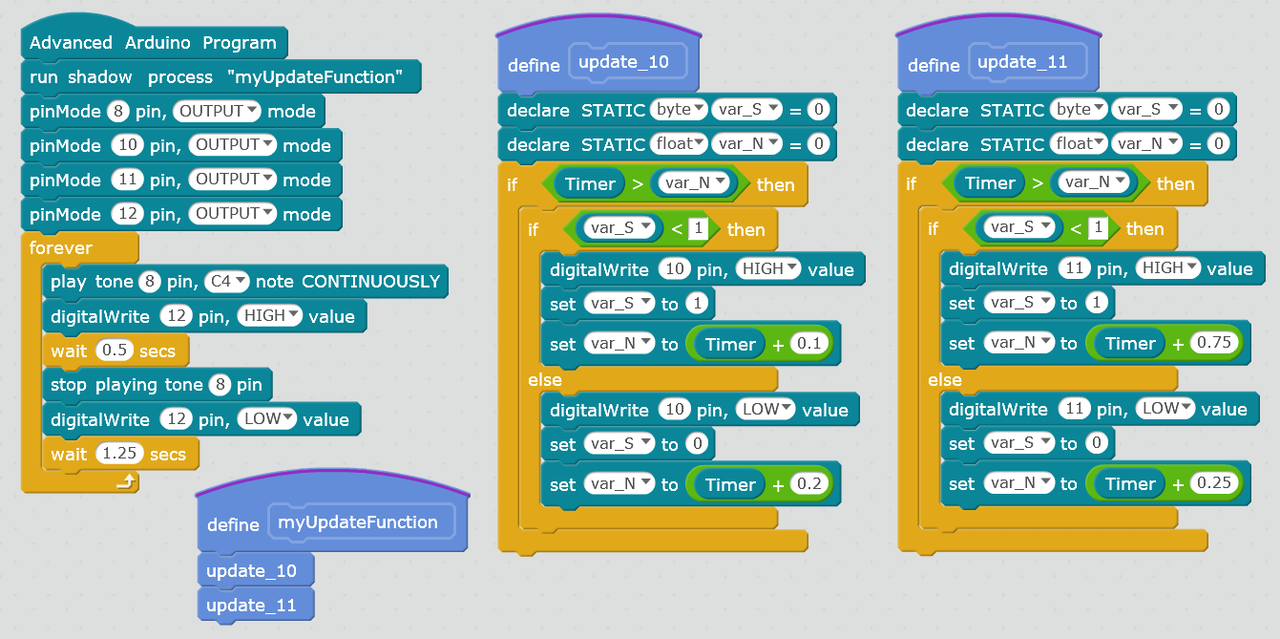
Task: Click the pin number 10 in pinMode block
Action: coord(126,146)
